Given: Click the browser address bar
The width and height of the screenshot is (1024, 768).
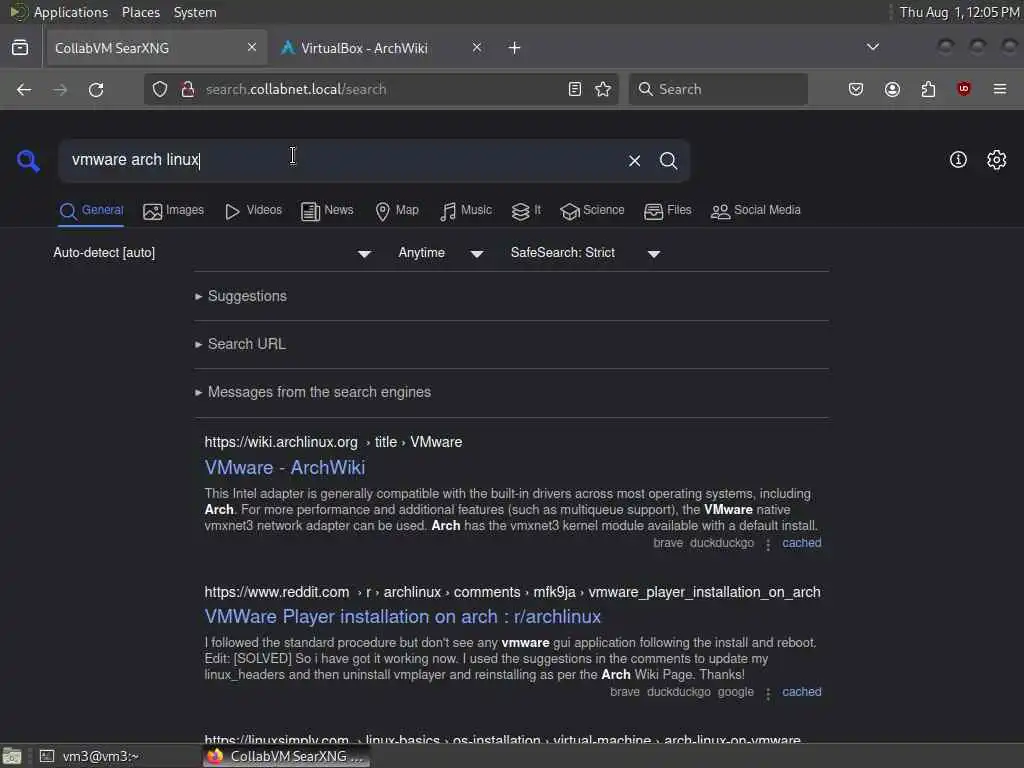Looking at the screenshot, I should pyautogui.click(x=379, y=89).
